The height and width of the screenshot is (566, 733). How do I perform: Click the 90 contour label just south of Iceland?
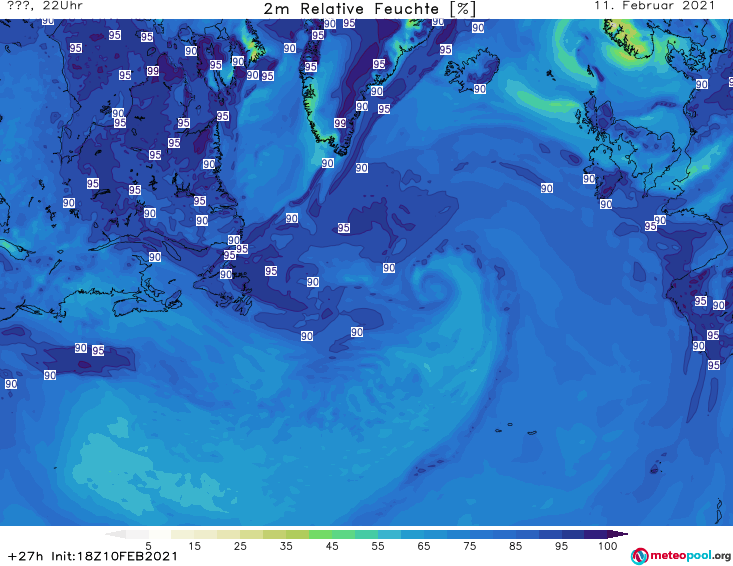coord(480,89)
